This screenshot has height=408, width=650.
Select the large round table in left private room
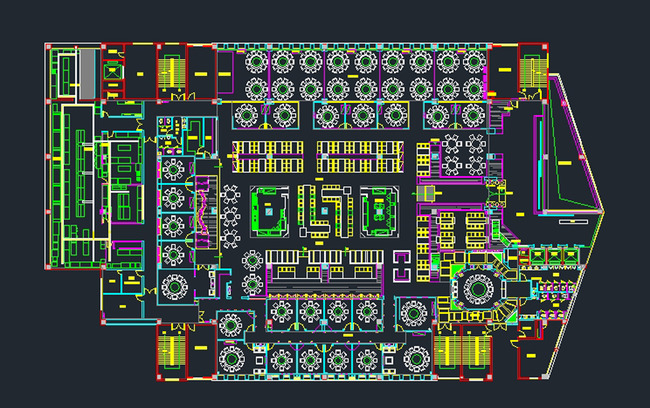175,287
